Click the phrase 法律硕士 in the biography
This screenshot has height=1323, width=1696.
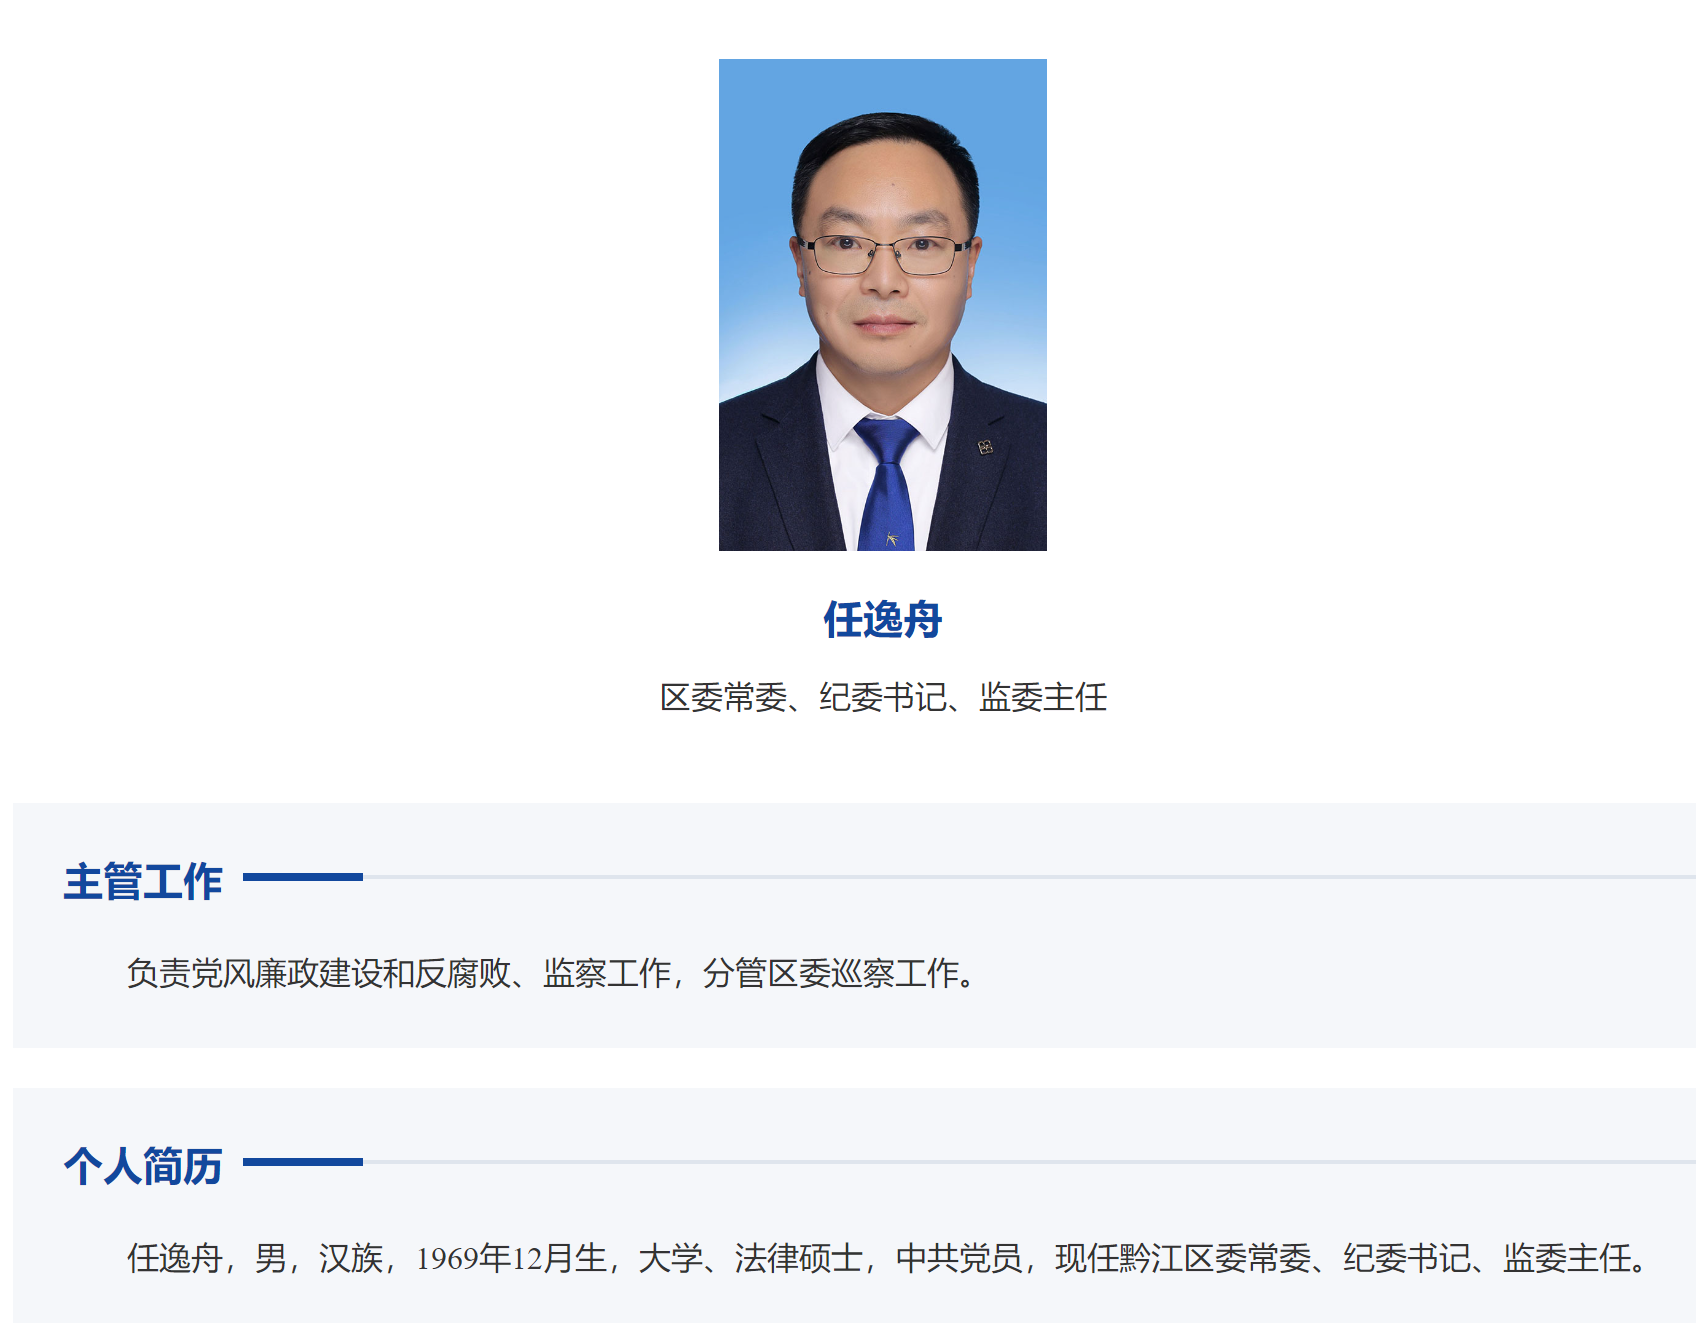pyautogui.click(x=798, y=1258)
